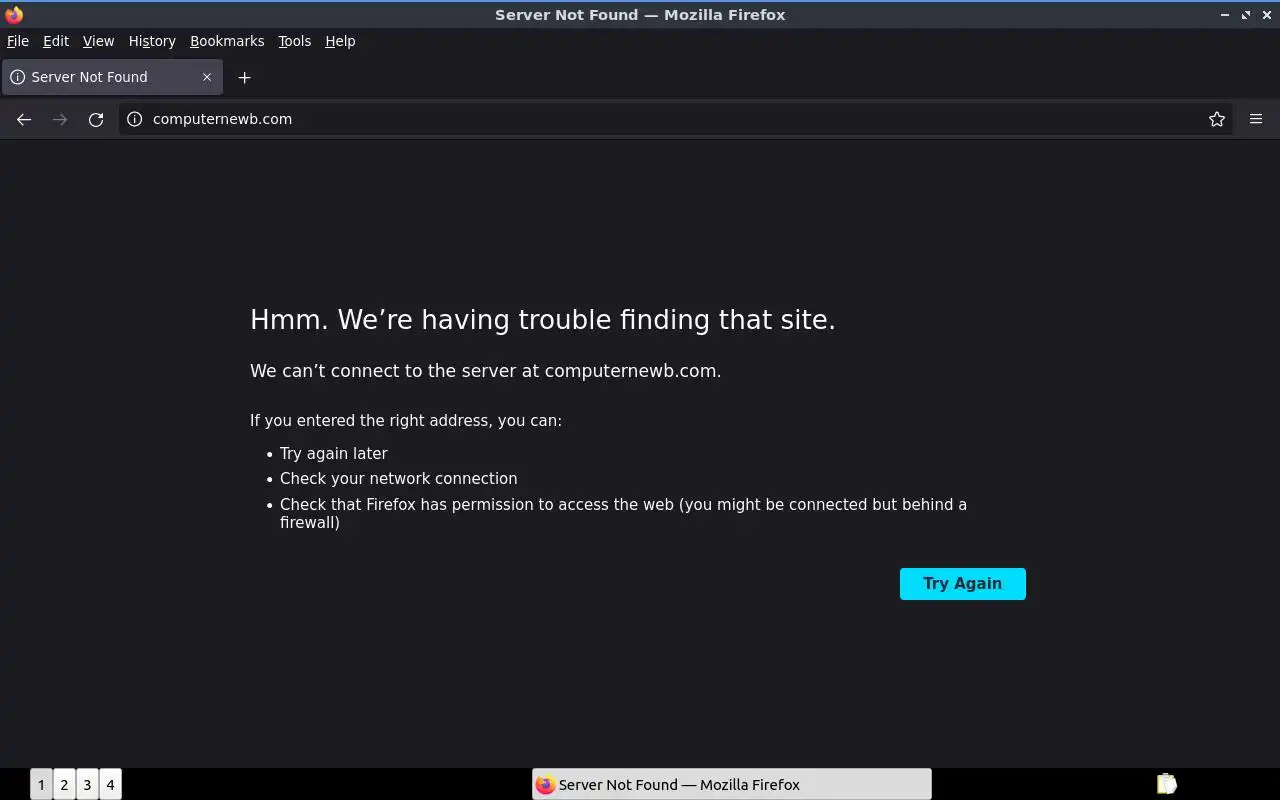Reload the current page
The height and width of the screenshot is (800, 1280).
click(x=96, y=119)
